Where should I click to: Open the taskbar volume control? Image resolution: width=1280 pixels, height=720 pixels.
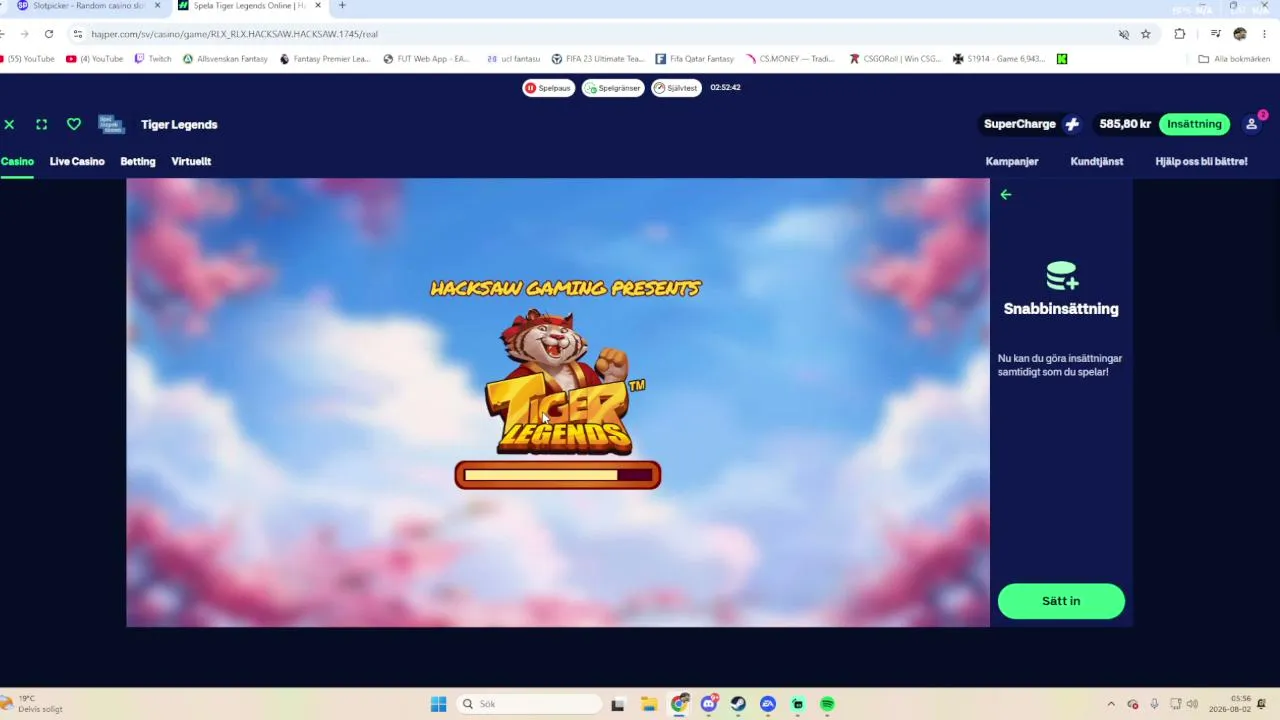[x=1192, y=704]
